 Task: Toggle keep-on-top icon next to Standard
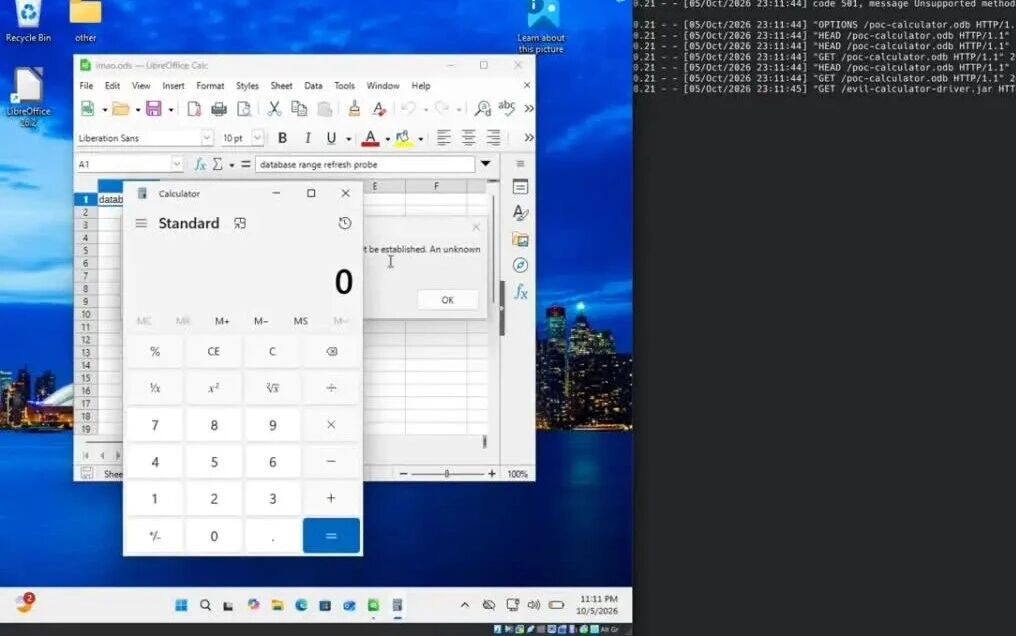pyautogui.click(x=240, y=223)
